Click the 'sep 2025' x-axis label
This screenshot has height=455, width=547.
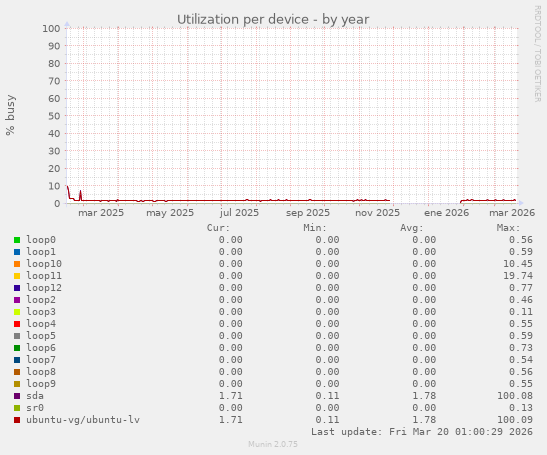coord(308,213)
